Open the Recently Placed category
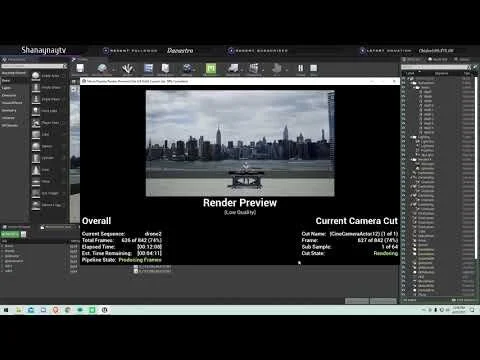 [15, 73]
